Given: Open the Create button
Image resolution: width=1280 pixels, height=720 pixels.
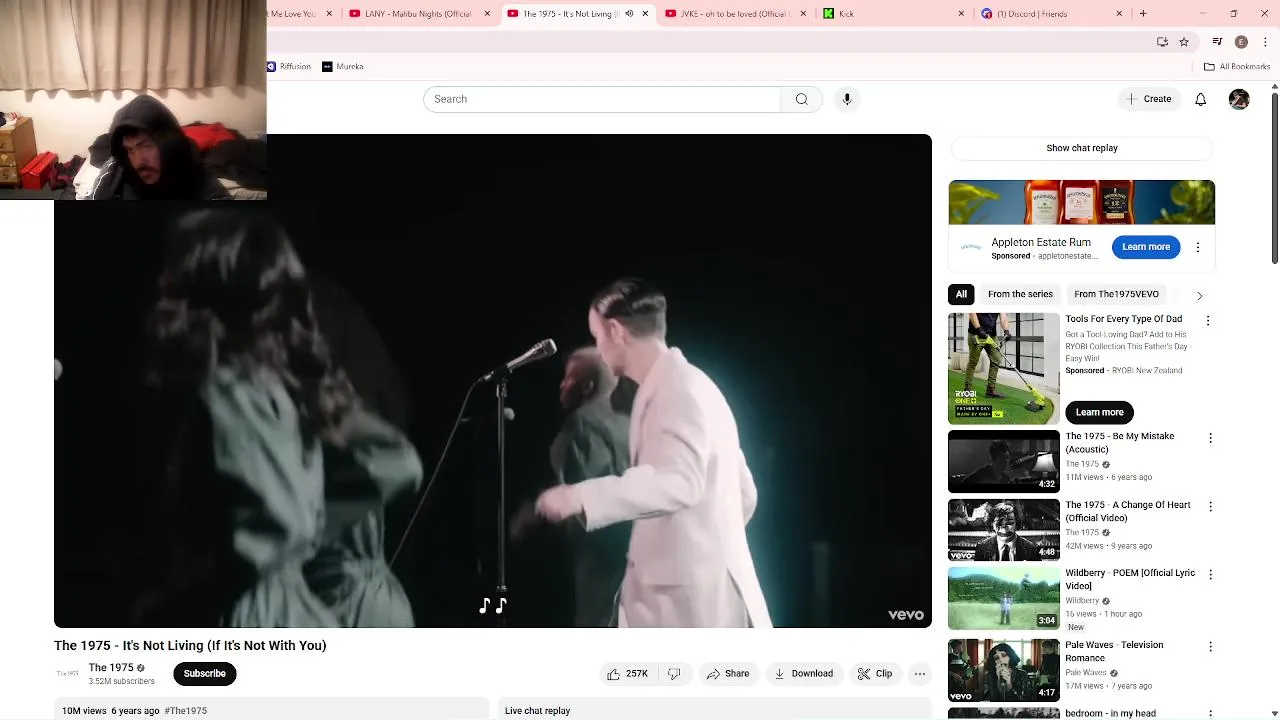Looking at the screenshot, I should click(1148, 99).
